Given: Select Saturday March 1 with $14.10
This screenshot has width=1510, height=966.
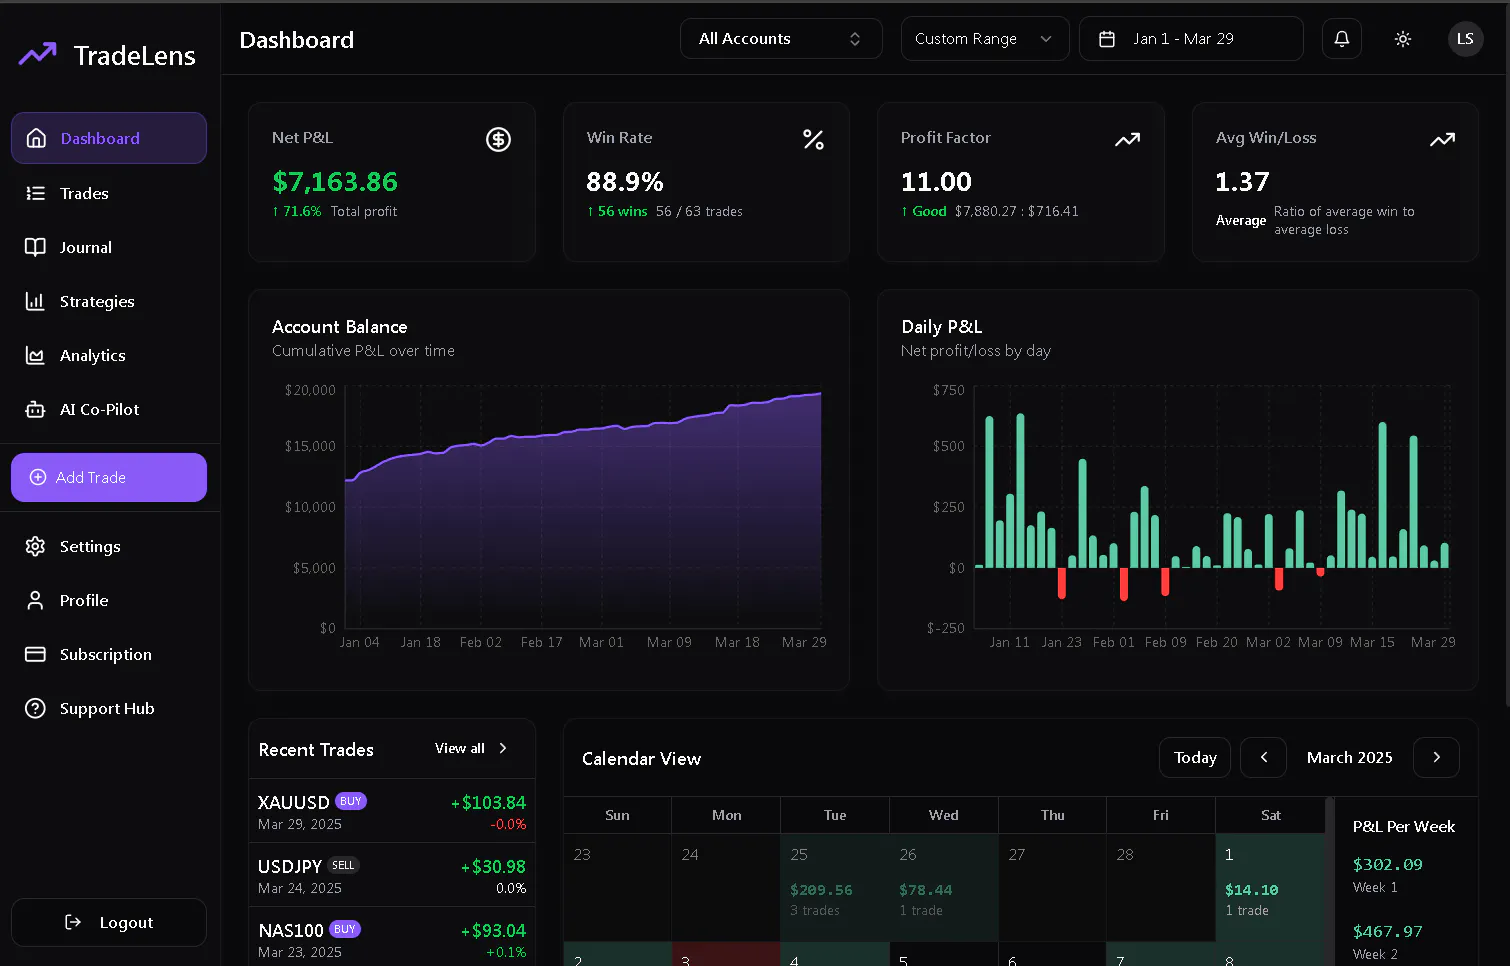Looking at the screenshot, I should 1270,887.
